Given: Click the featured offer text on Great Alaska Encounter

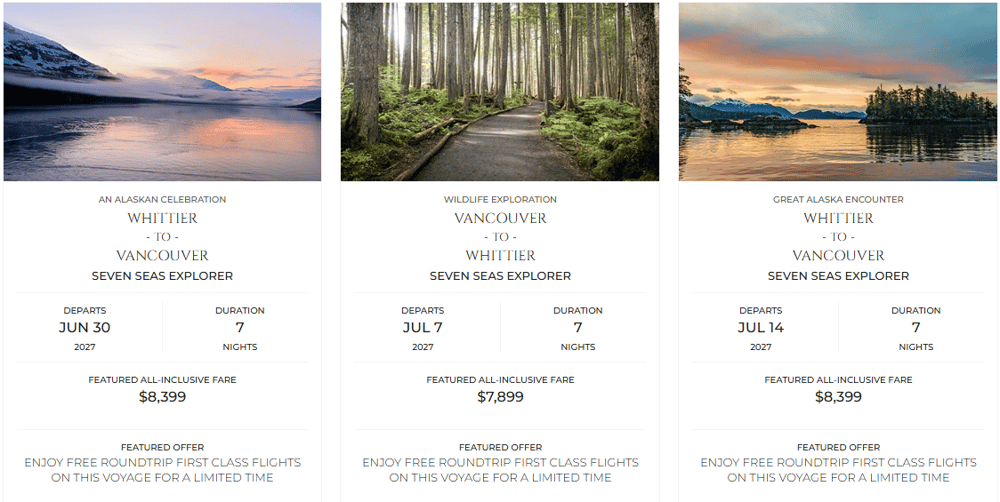Looking at the screenshot, I should (x=838, y=469).
